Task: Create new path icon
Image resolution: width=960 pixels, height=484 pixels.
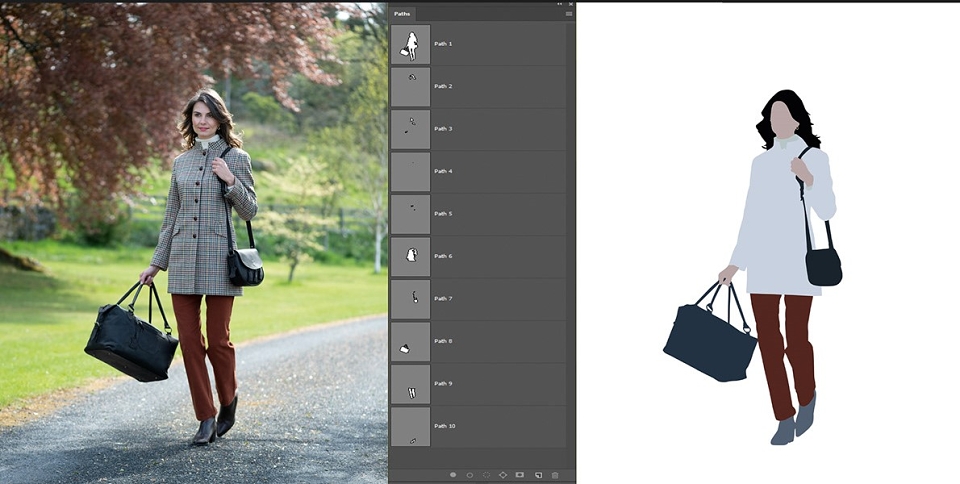Action: click(x=538, y=475)
